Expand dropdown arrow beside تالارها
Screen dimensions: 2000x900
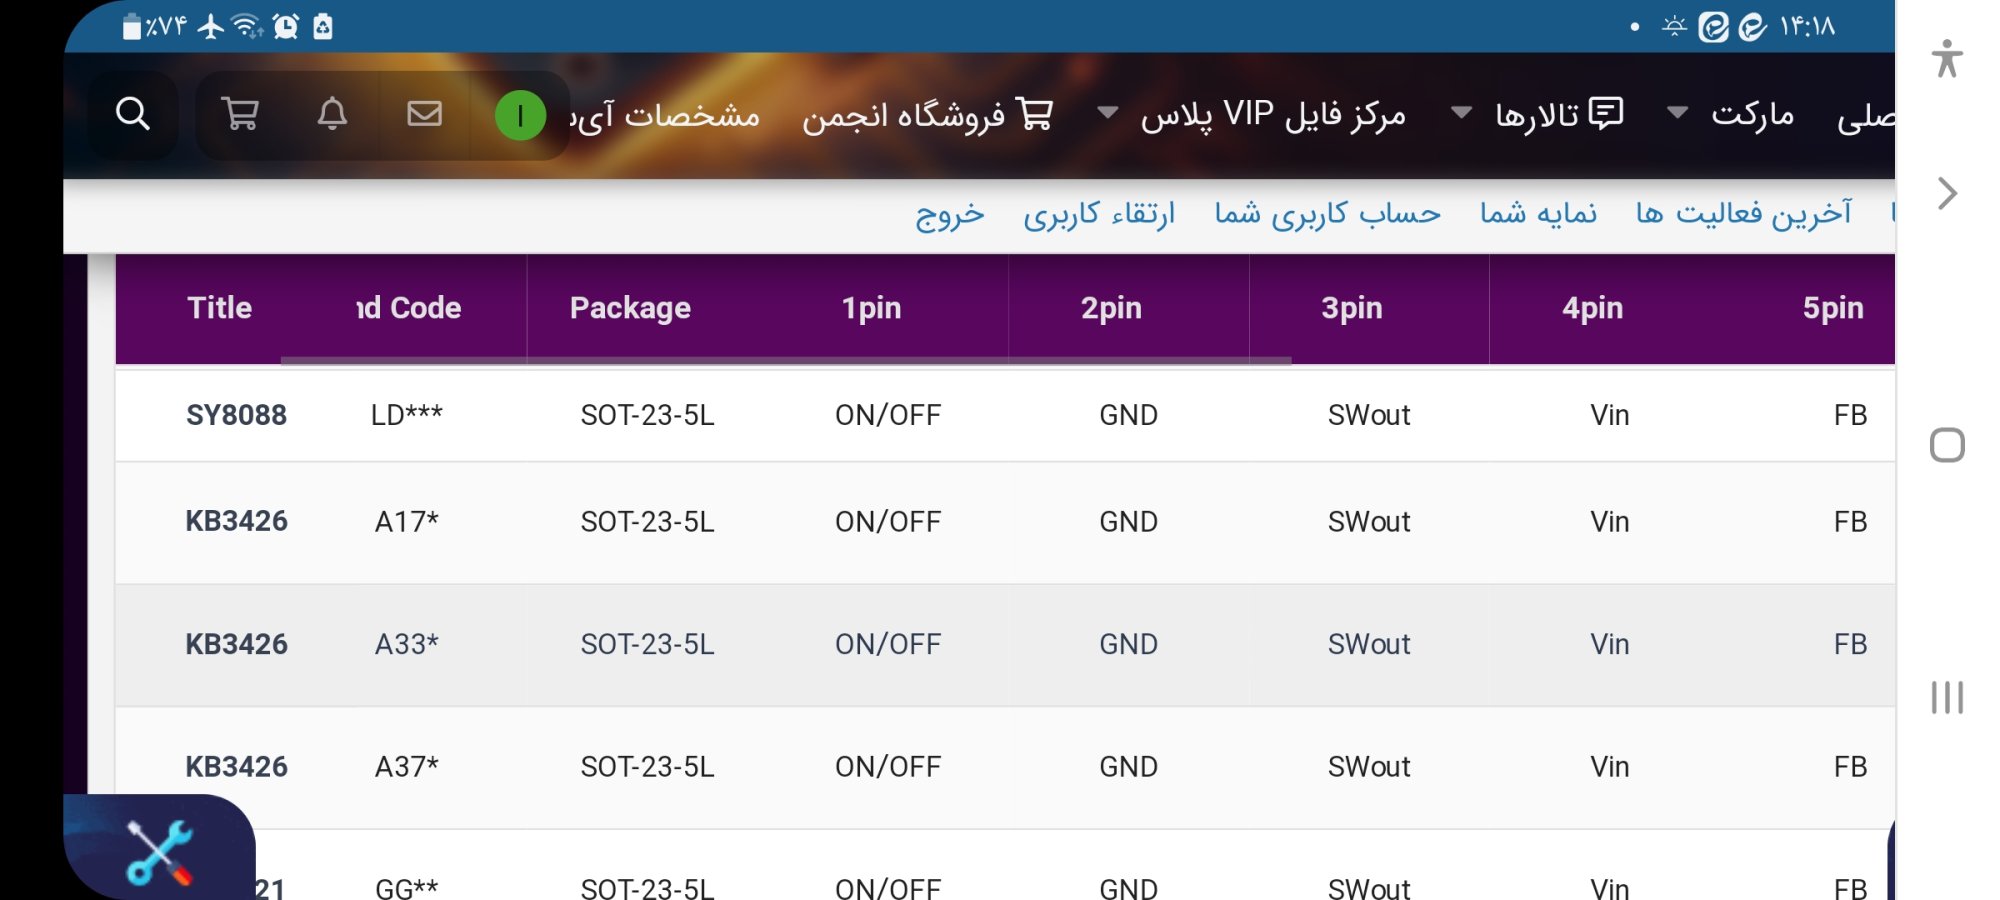[1461, 112]
